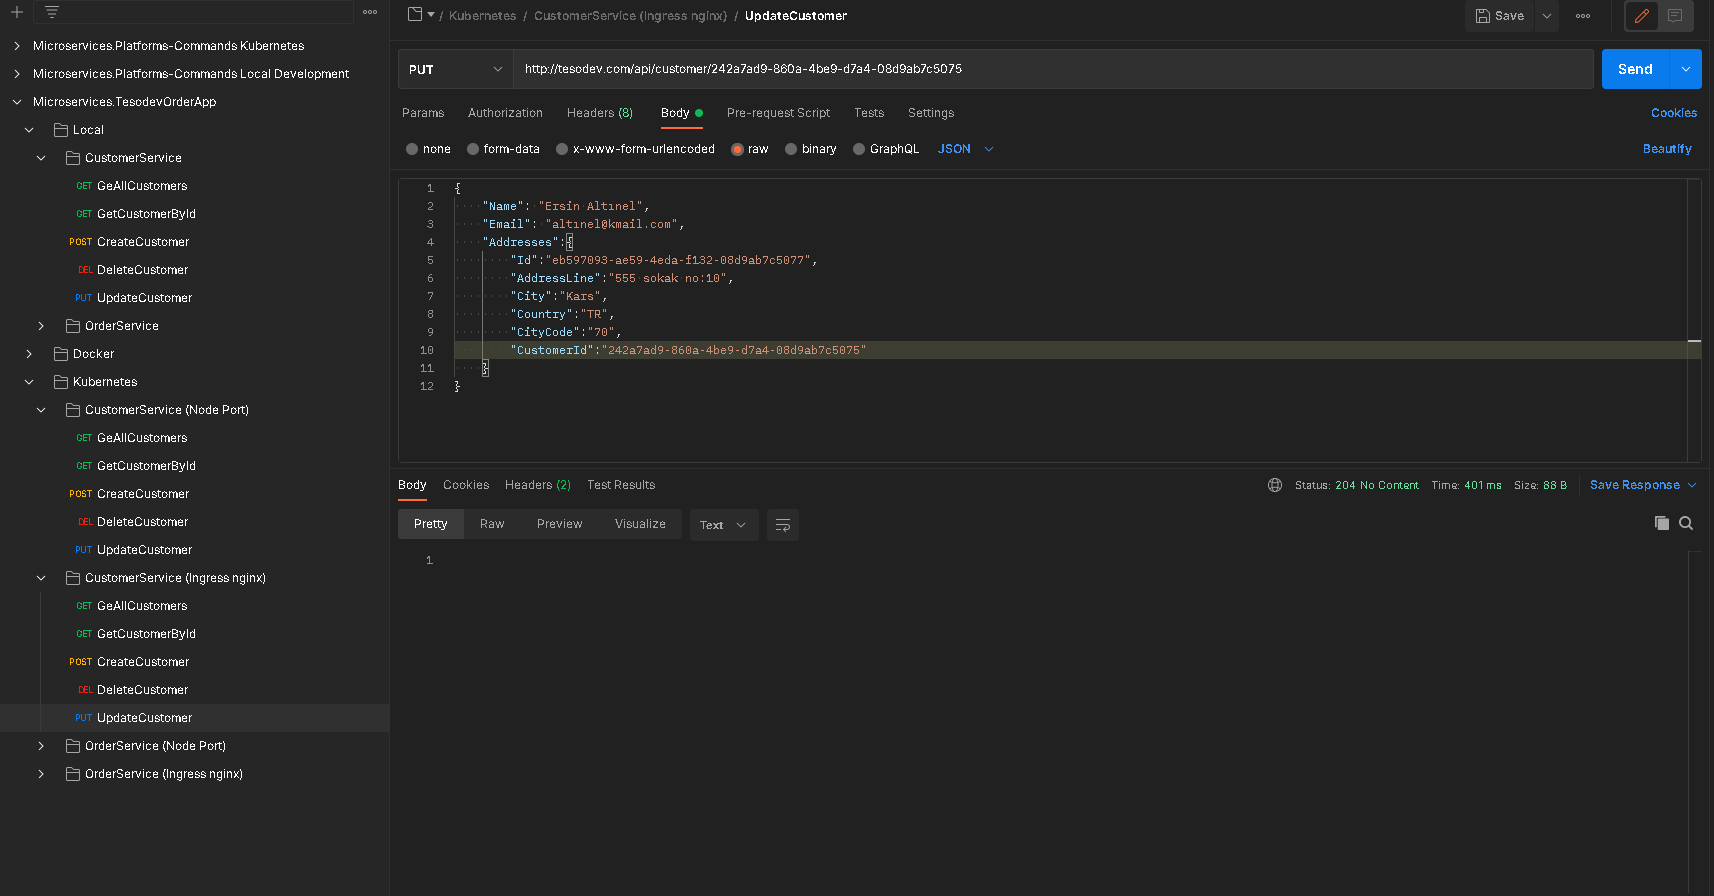Switch to the Authorization tab
Screen dimensions: 1714x896
coord(505,113)
